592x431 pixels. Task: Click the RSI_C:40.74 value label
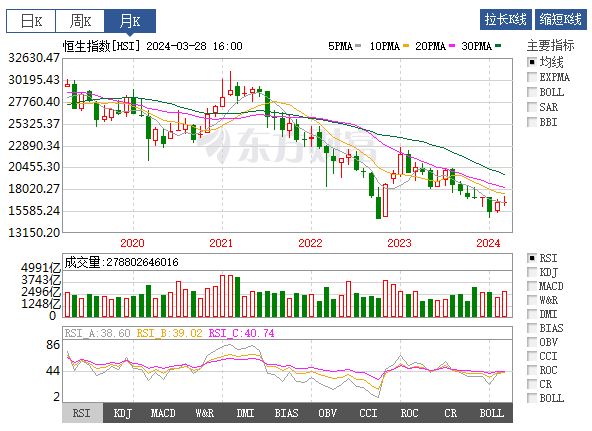coord(242,333)
